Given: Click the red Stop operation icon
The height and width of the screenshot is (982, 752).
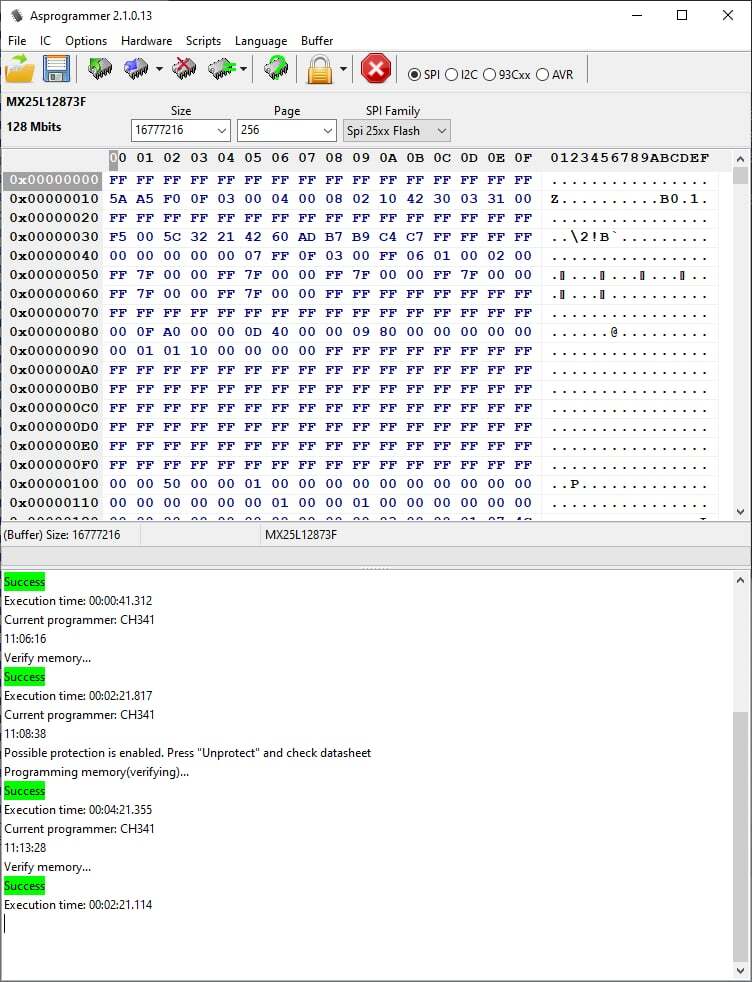Looking at the screenshot, I should point(376,68).
